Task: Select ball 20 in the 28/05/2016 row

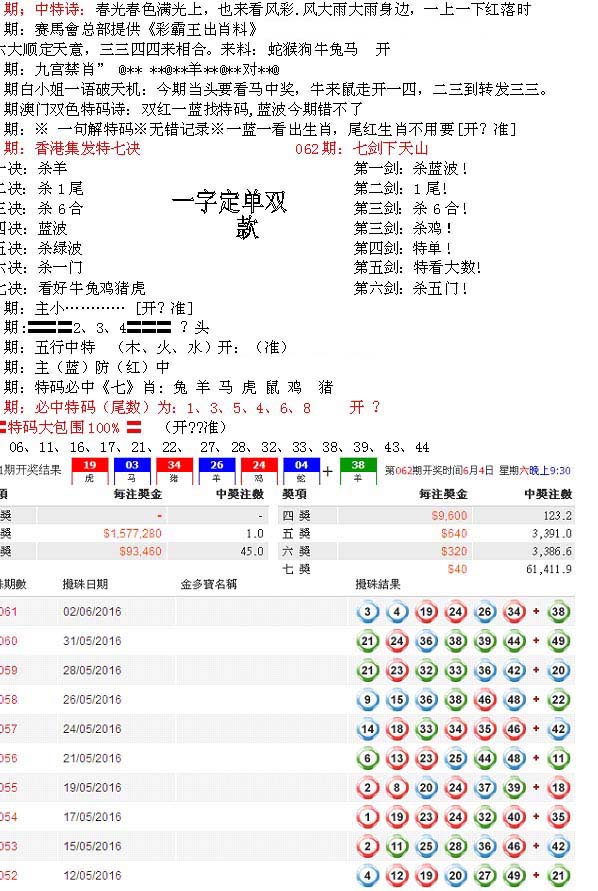Action: pyautogui.click(x=558, y=671)
